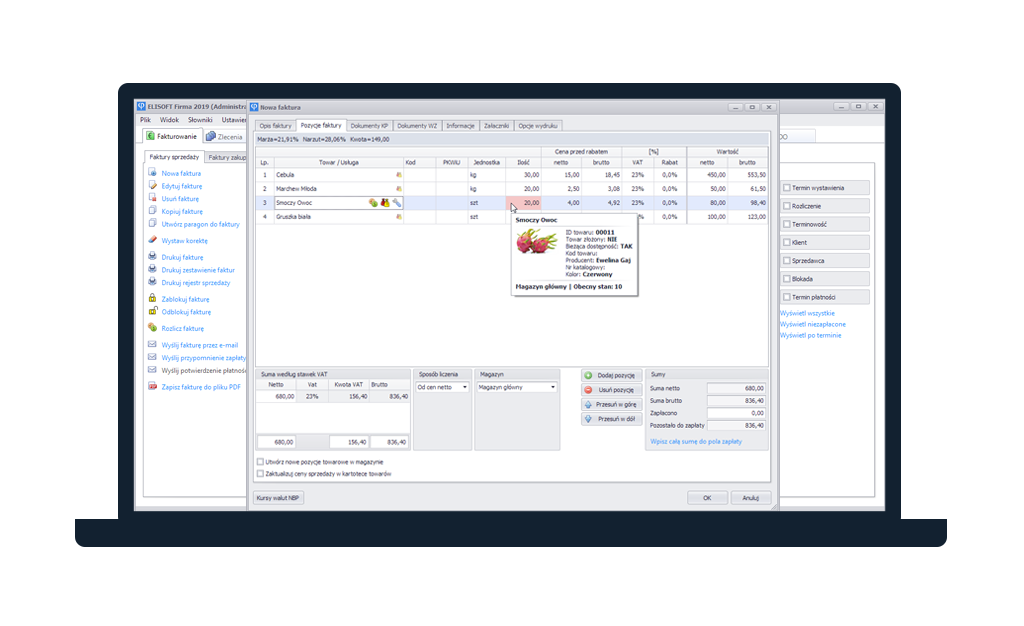Click the Wpisz całą sumę do pola zapłaty link
The image size is (1024, 626).
tap(696, 441)
